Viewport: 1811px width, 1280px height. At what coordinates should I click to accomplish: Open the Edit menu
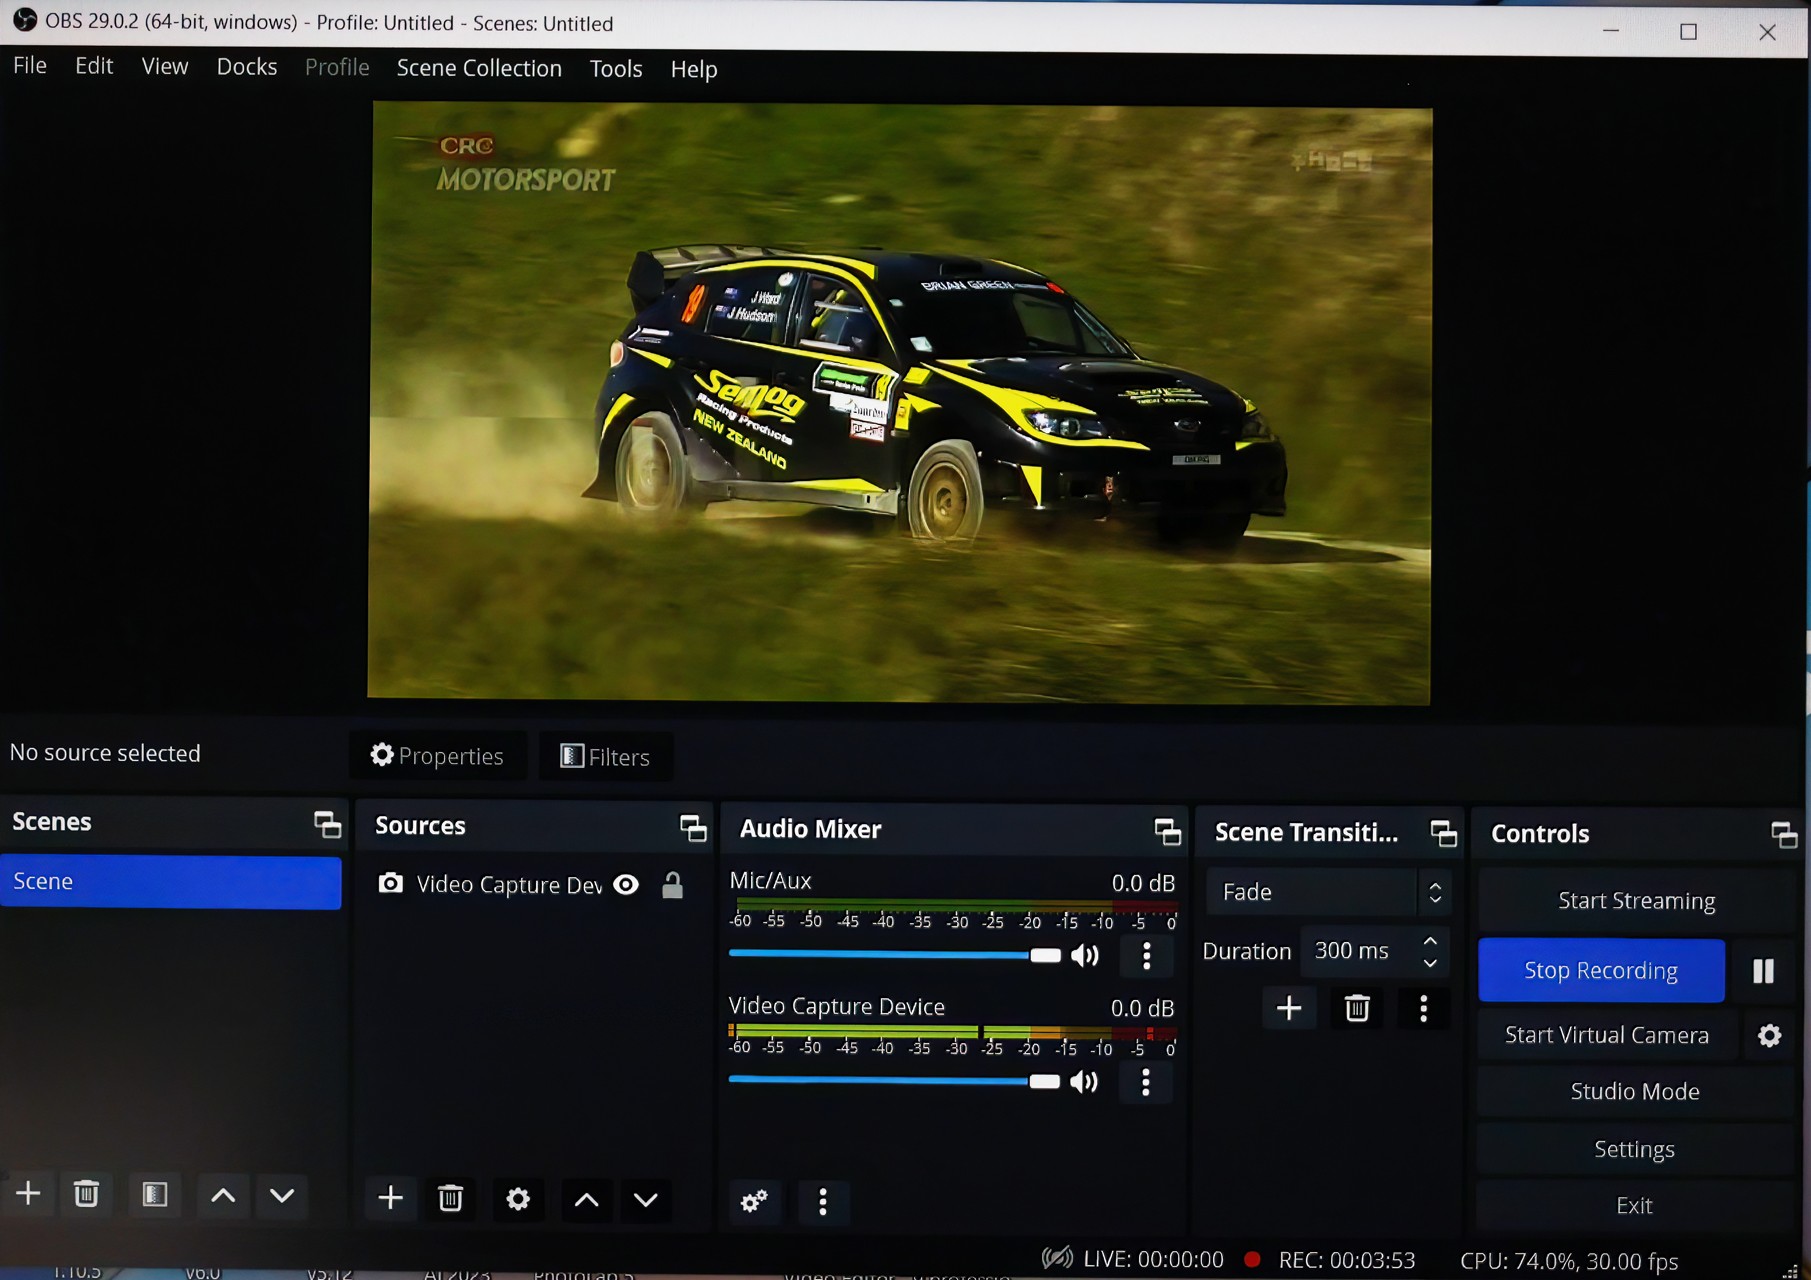click(94, 66)
